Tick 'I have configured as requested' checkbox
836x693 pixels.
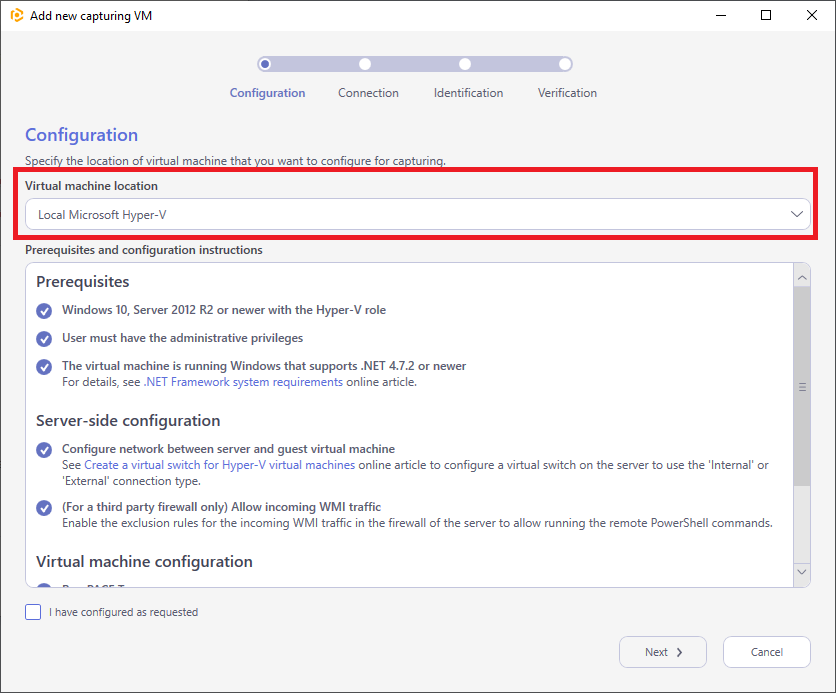33,612
